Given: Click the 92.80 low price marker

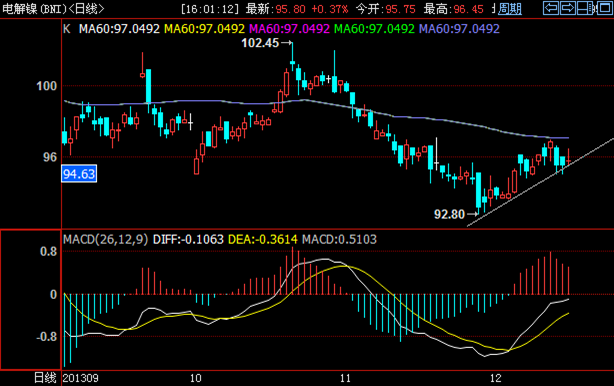Looking at the screenshot, I should click(450, 214).
